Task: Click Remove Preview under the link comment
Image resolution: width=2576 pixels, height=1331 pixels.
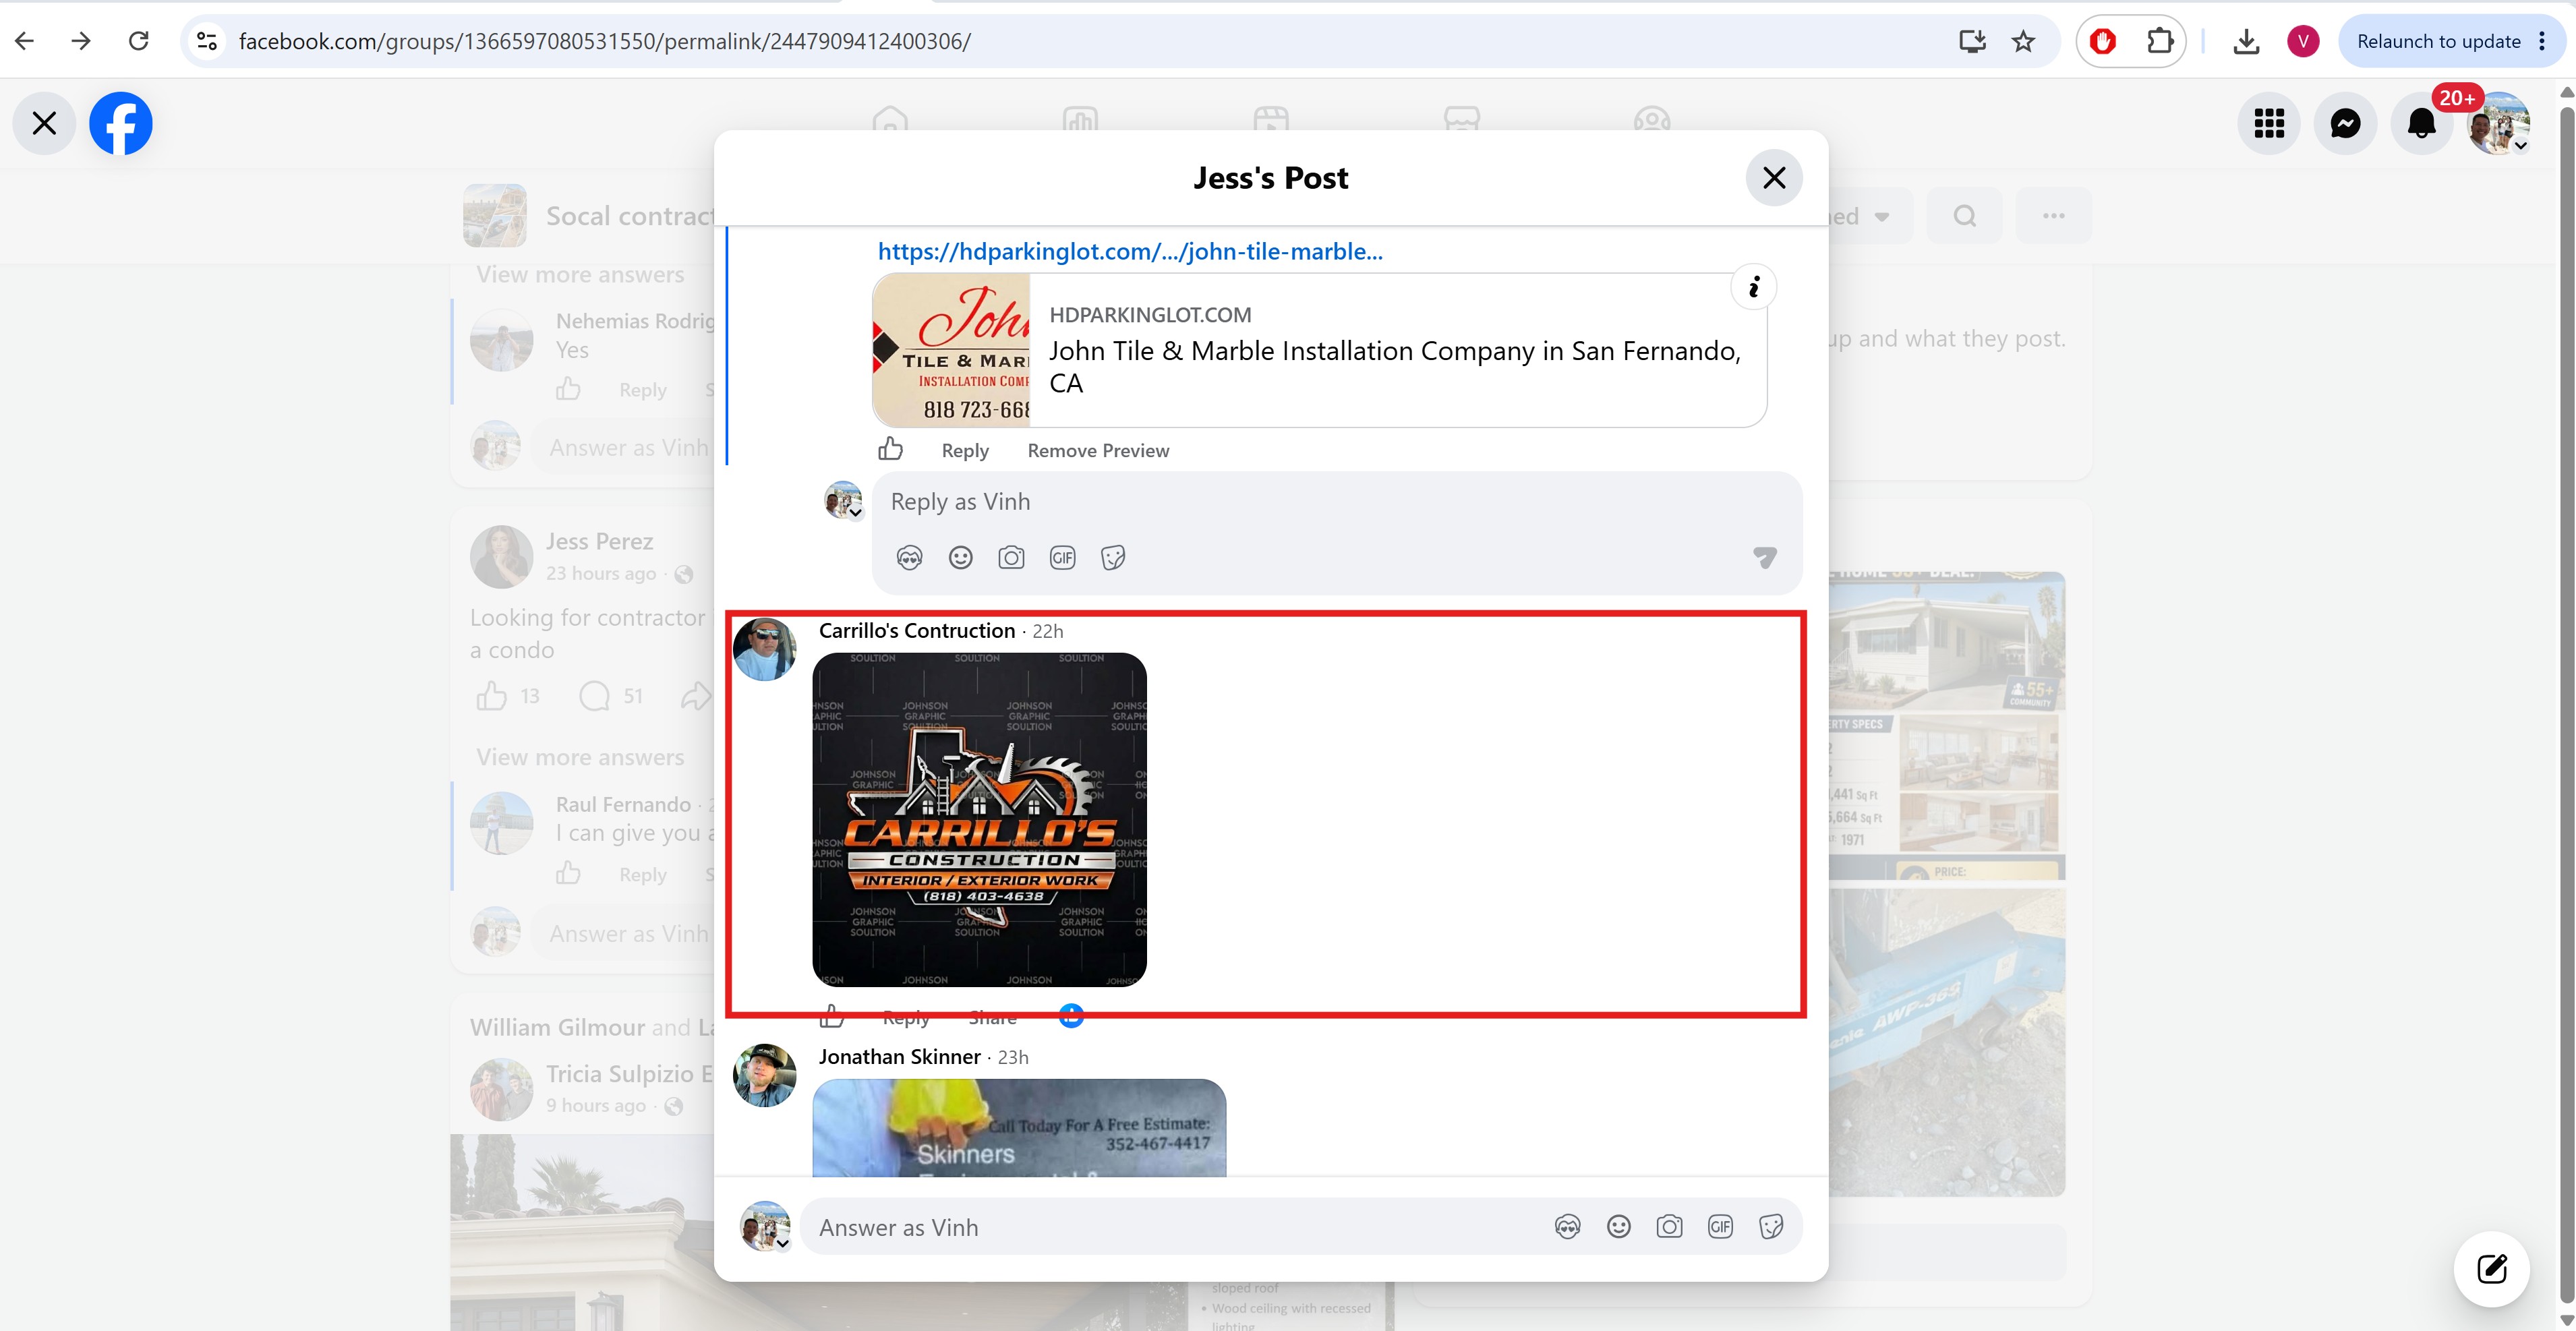Action: (x=1098, y=451)
